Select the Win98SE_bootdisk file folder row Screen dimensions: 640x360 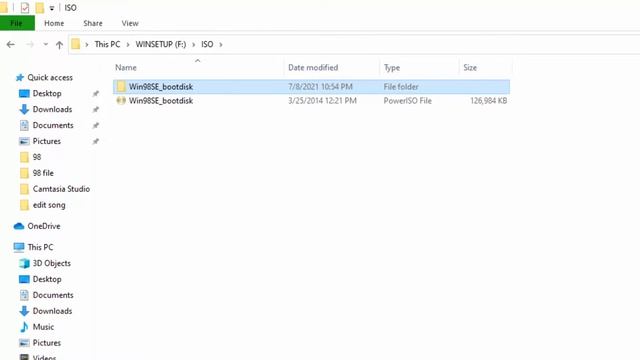[311, 87]
